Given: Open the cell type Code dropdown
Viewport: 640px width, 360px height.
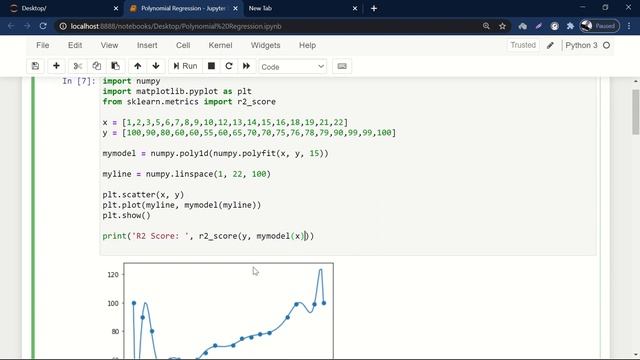Looking at the screenshot, I should pos(293,67).
